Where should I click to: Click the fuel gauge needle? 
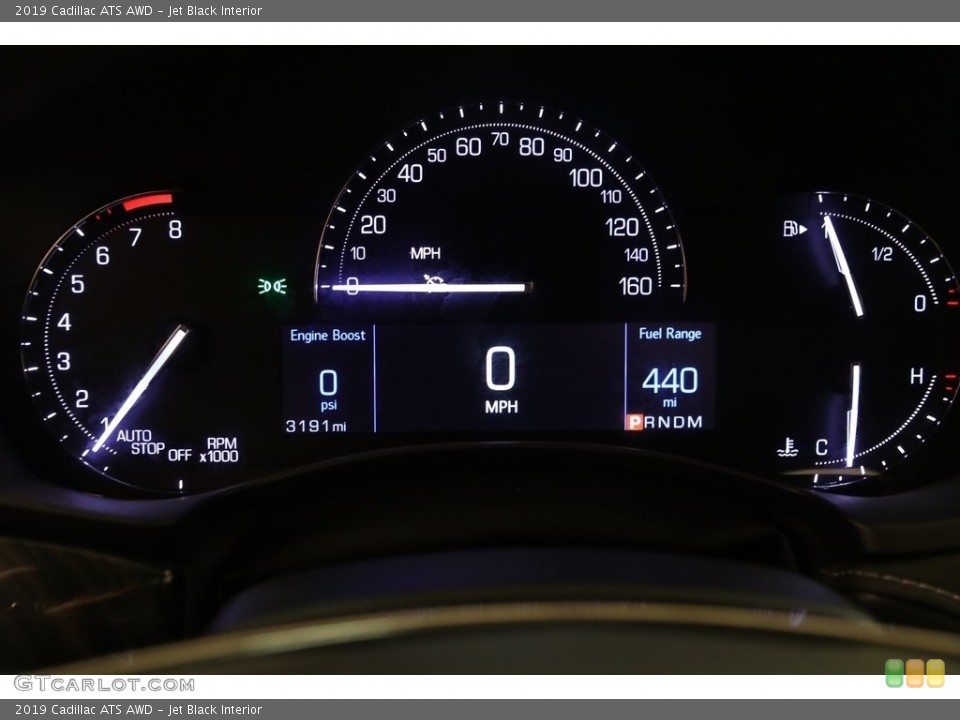(x=844, y=266)
